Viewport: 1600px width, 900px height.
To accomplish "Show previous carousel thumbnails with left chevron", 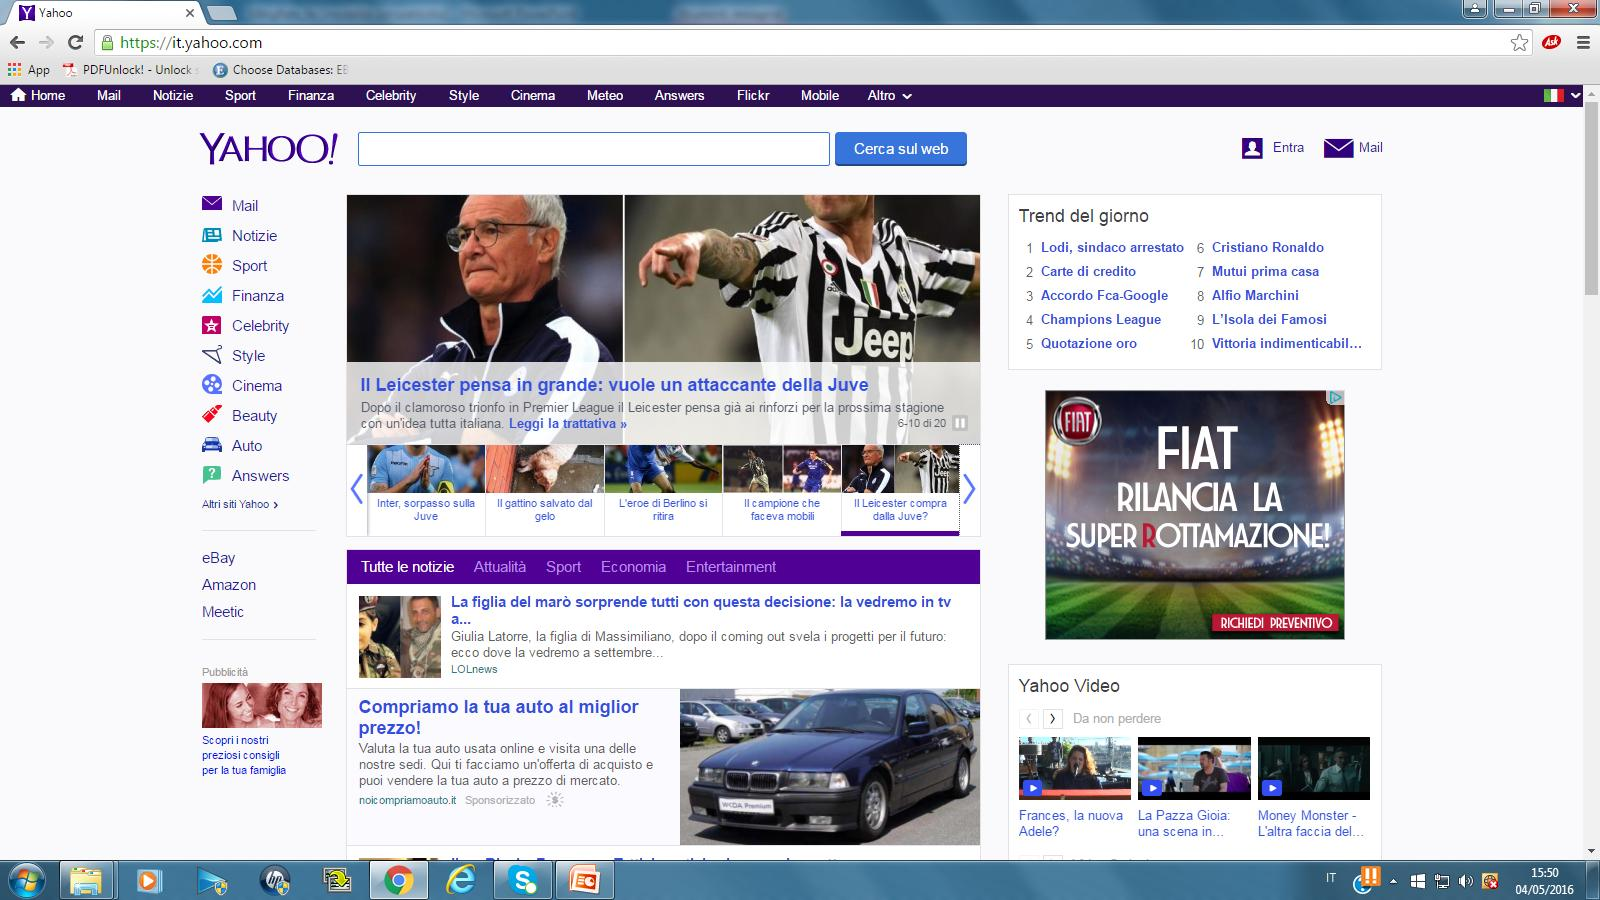I will (356, 489).
